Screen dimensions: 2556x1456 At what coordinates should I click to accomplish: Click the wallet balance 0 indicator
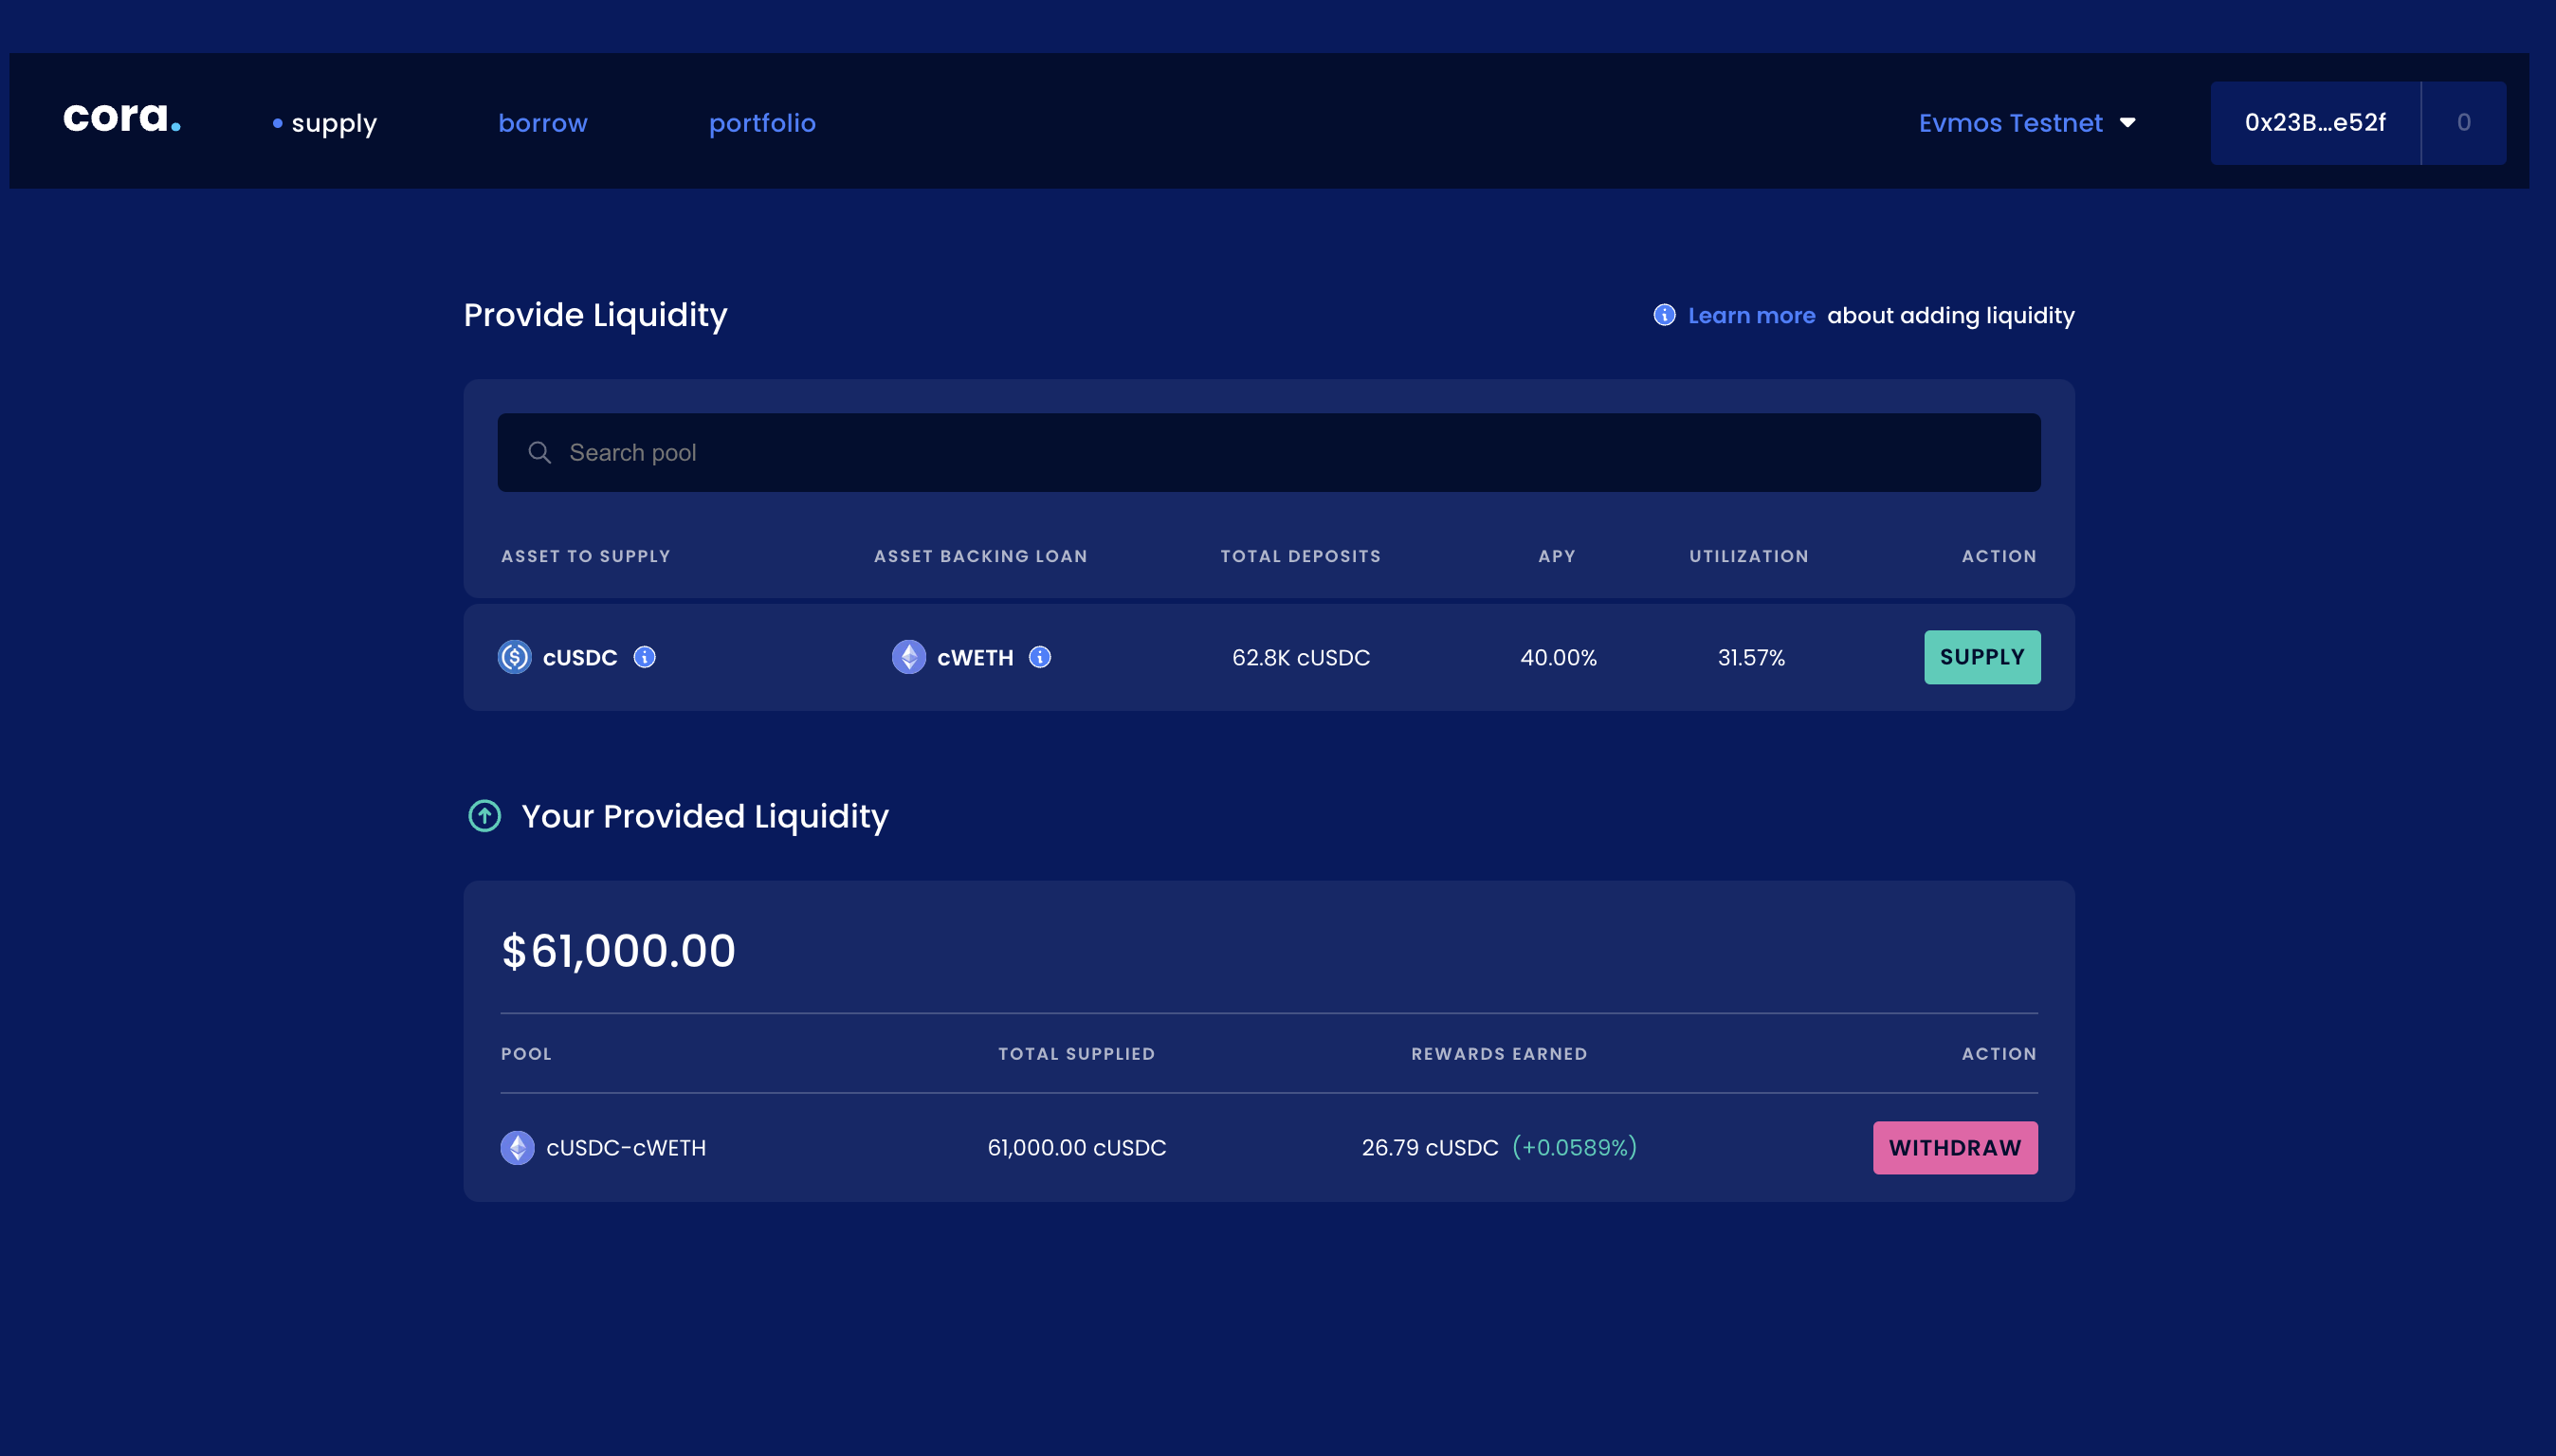(x=2463, y=123)
